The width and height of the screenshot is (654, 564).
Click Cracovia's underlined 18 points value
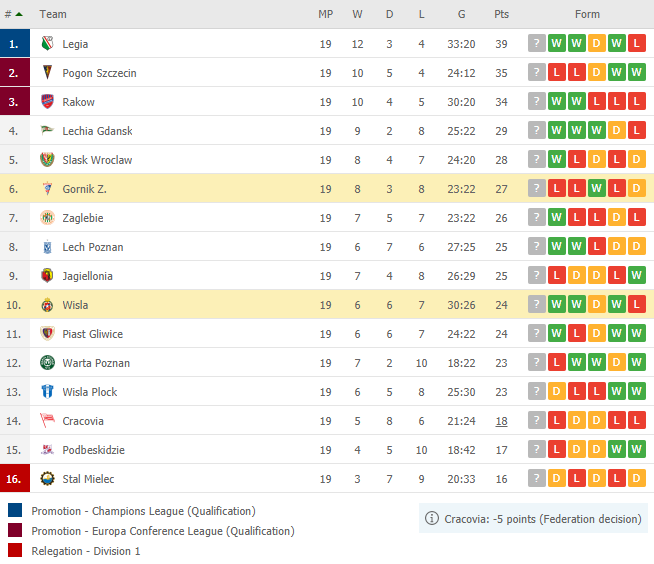(x=501, y=421)
